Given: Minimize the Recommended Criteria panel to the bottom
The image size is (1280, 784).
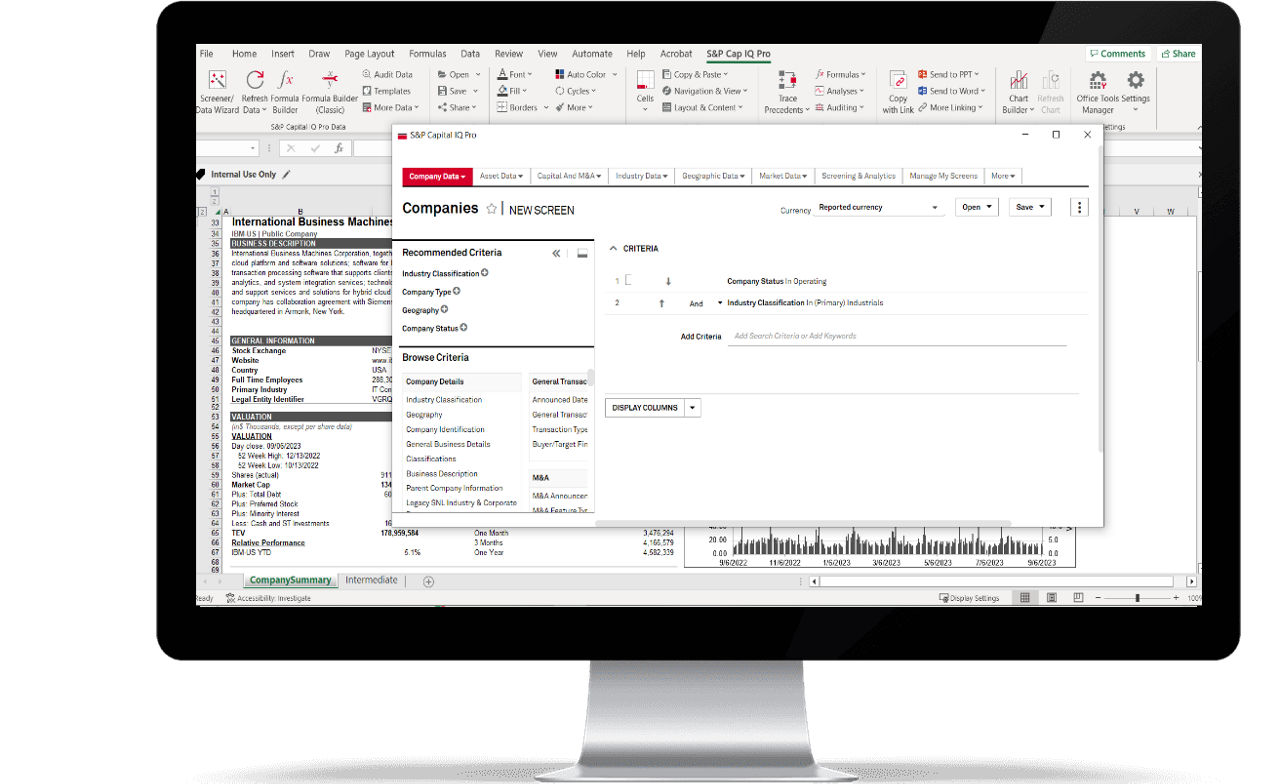Looking at the screenshot, I should point(582,253).
